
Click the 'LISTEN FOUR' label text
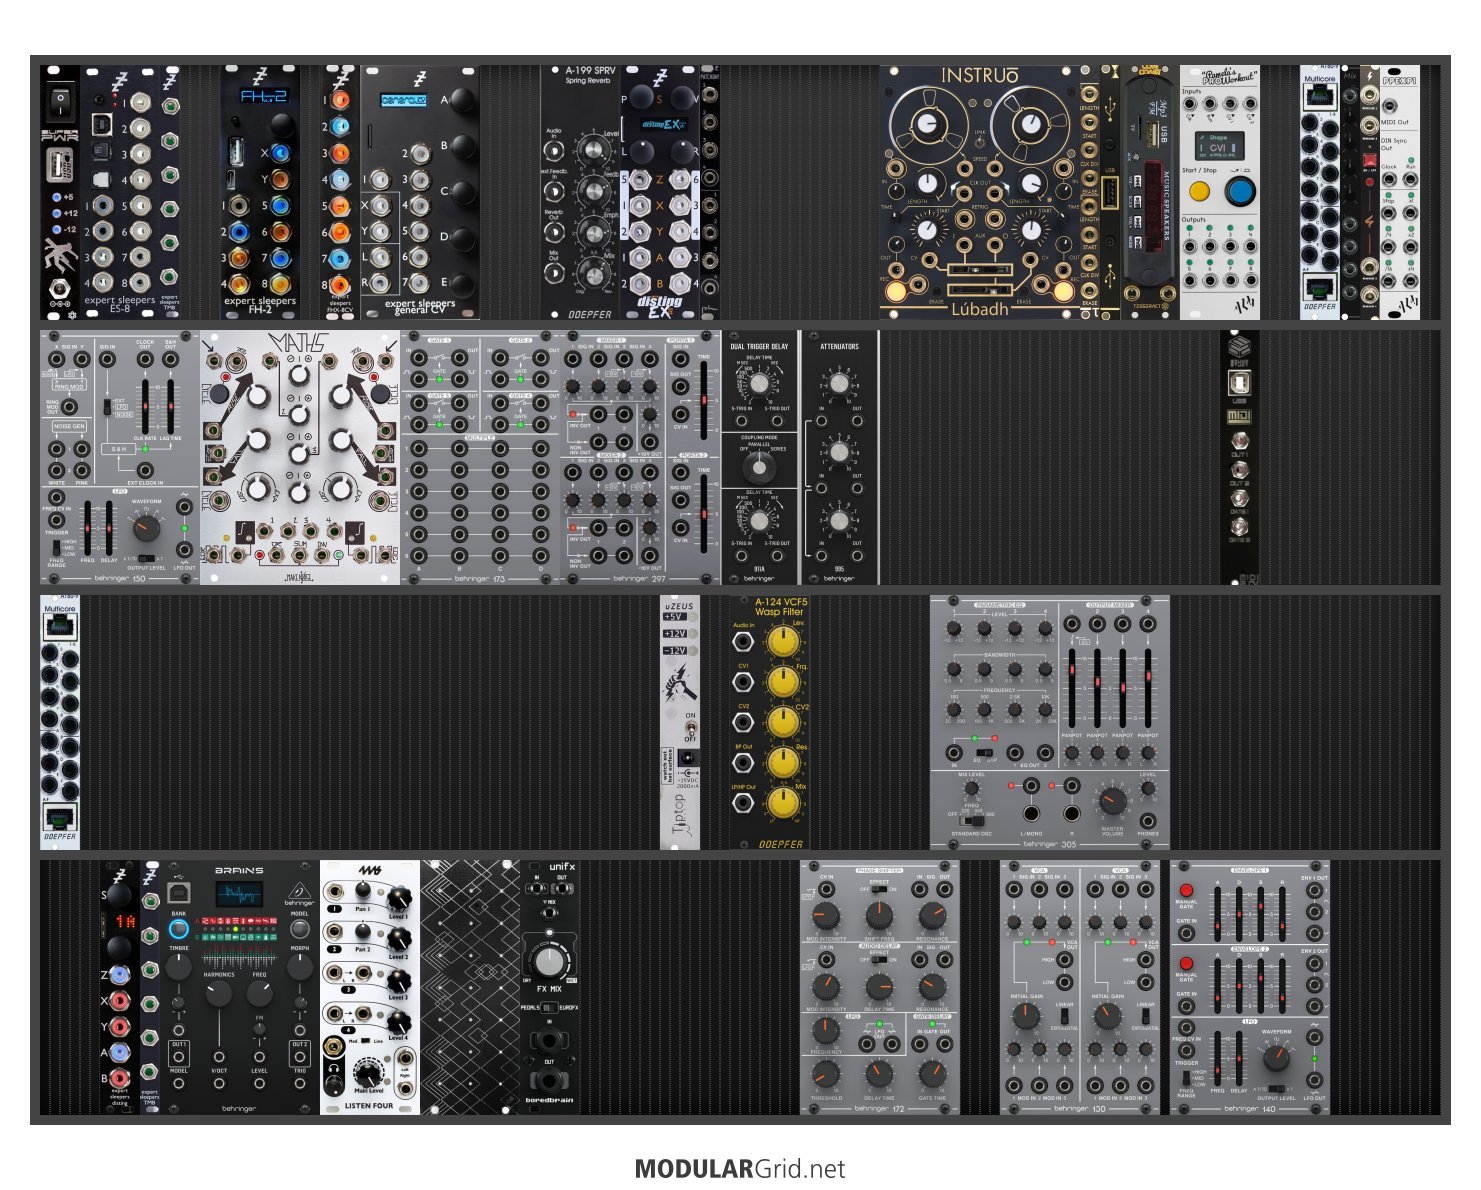(x=369, y=1105)
